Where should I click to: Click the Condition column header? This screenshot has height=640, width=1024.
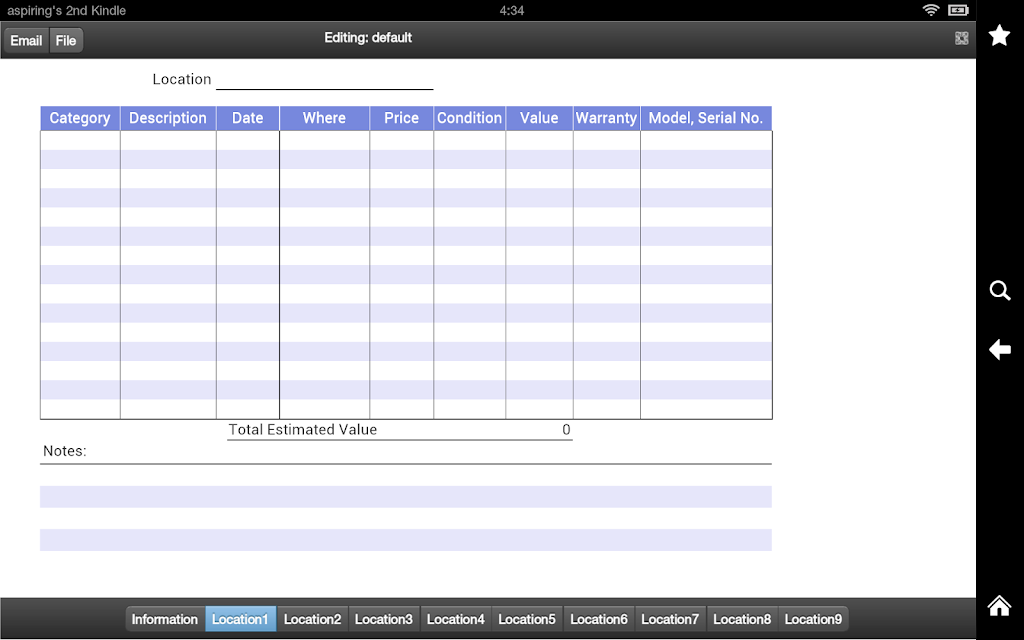[470, 118]
